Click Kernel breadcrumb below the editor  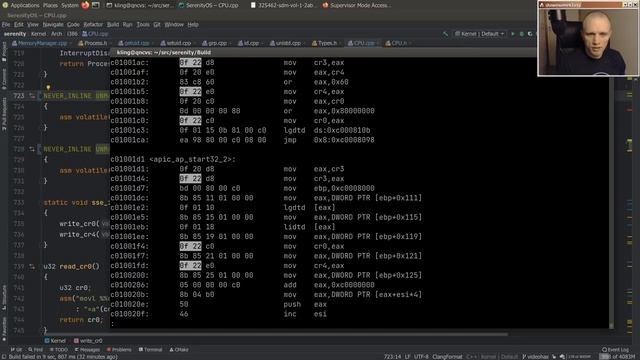(55, 341)
